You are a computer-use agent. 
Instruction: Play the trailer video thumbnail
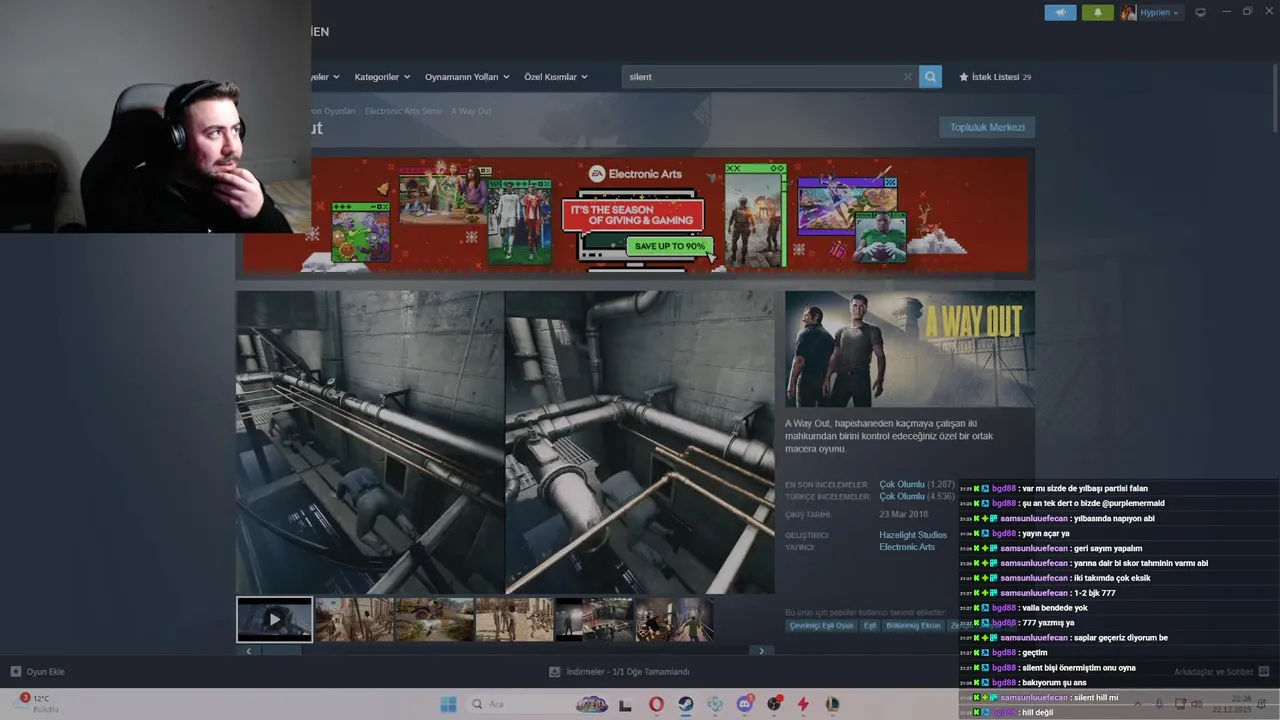point(274,619)
